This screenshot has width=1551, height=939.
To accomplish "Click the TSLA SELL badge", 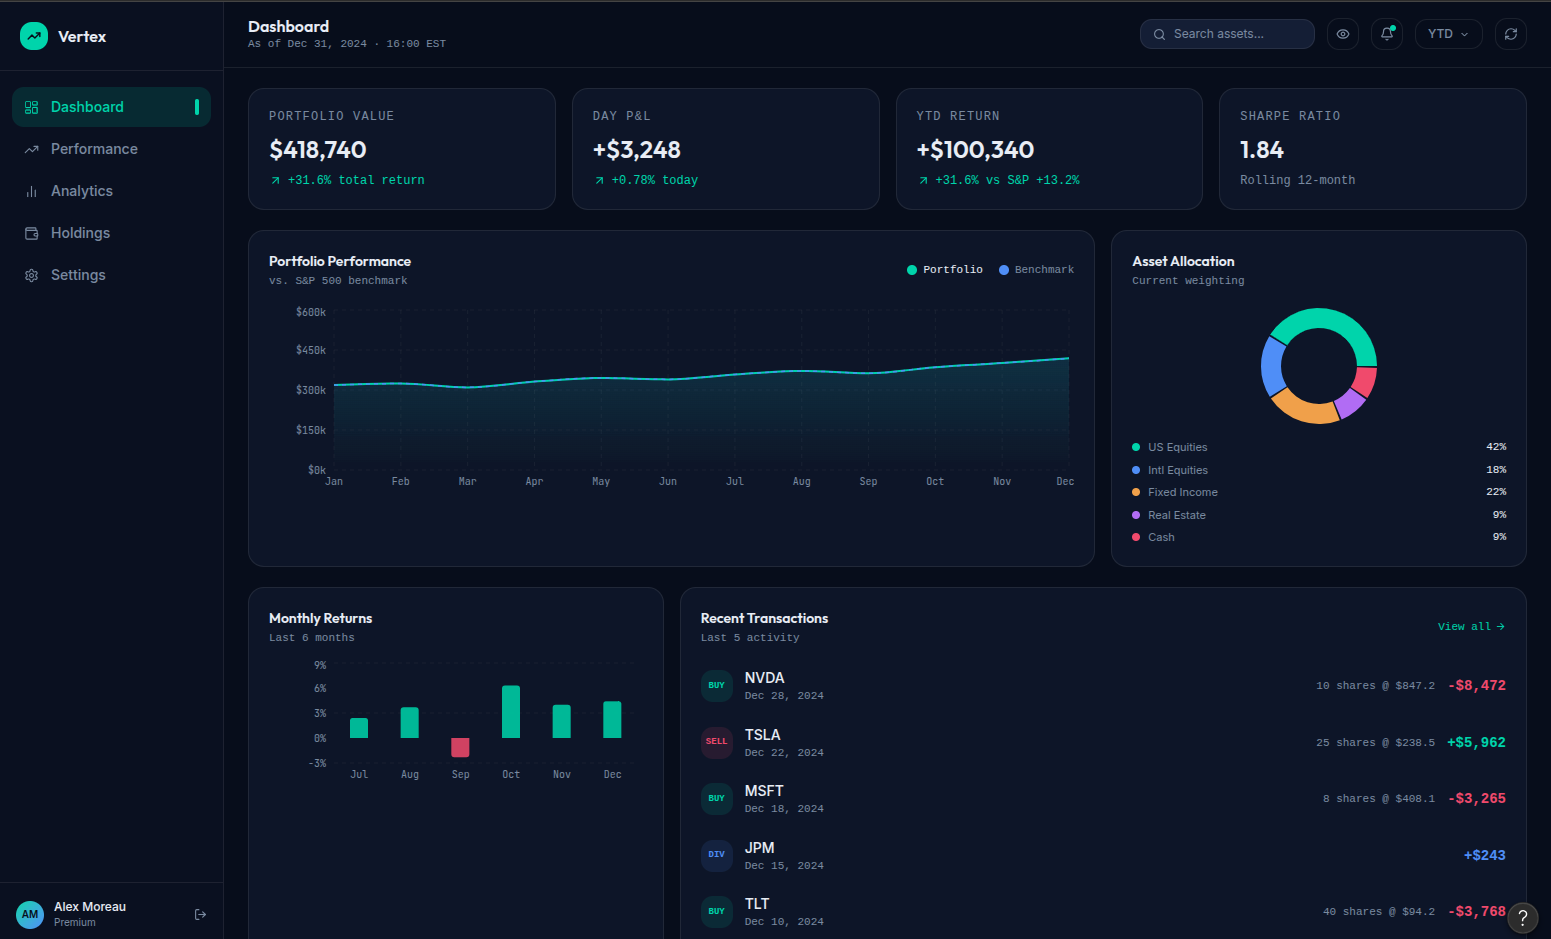I will (717, 742).
